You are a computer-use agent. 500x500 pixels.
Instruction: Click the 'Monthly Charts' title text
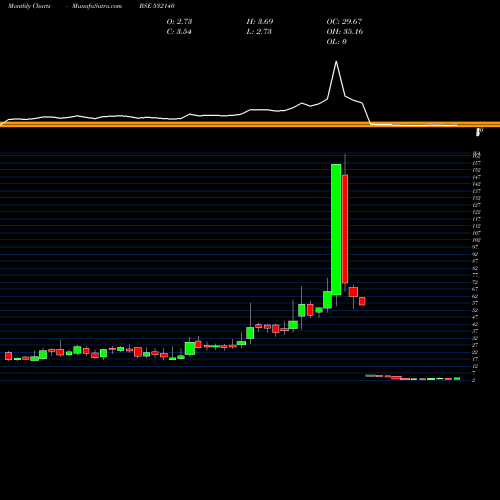click(x=29, y=6)
